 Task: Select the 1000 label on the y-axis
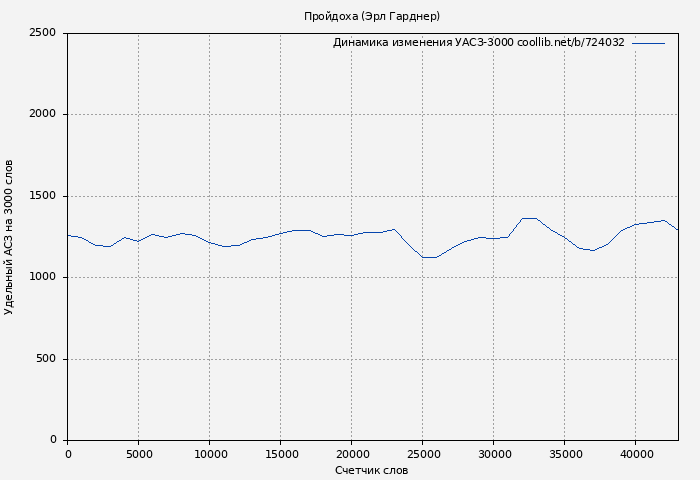click(x=43, y=277)
